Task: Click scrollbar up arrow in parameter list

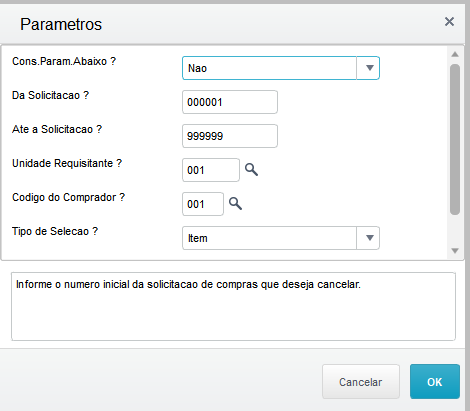Action: (455, 54)
